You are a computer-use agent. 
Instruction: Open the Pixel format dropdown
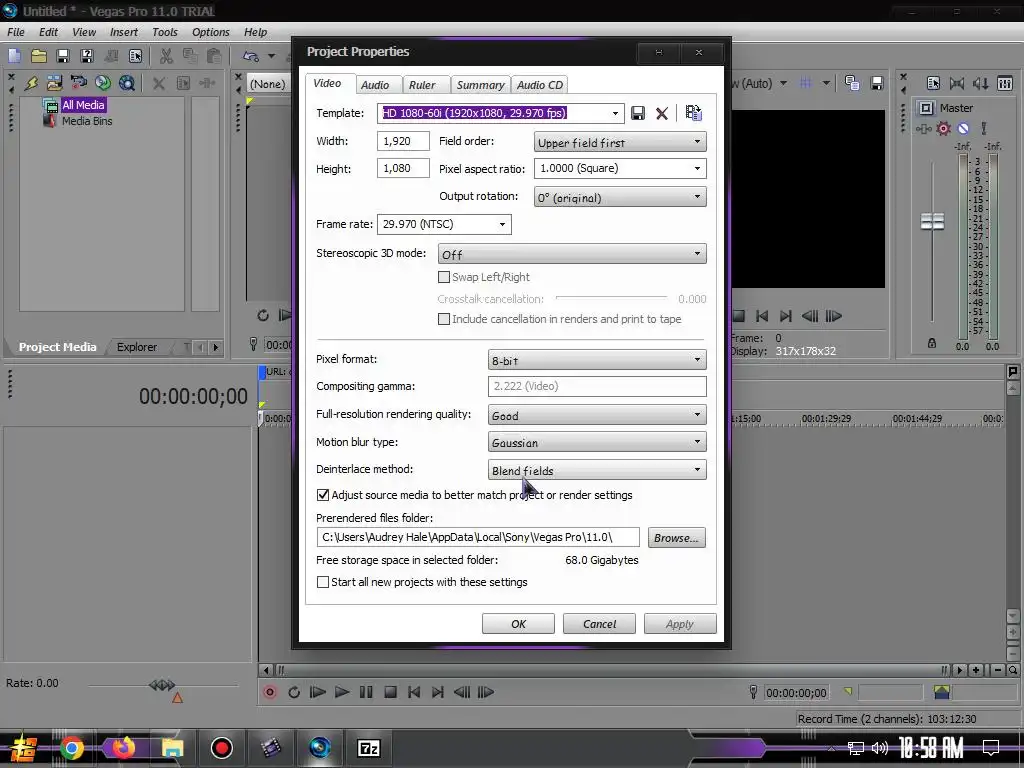pos(597,360)
